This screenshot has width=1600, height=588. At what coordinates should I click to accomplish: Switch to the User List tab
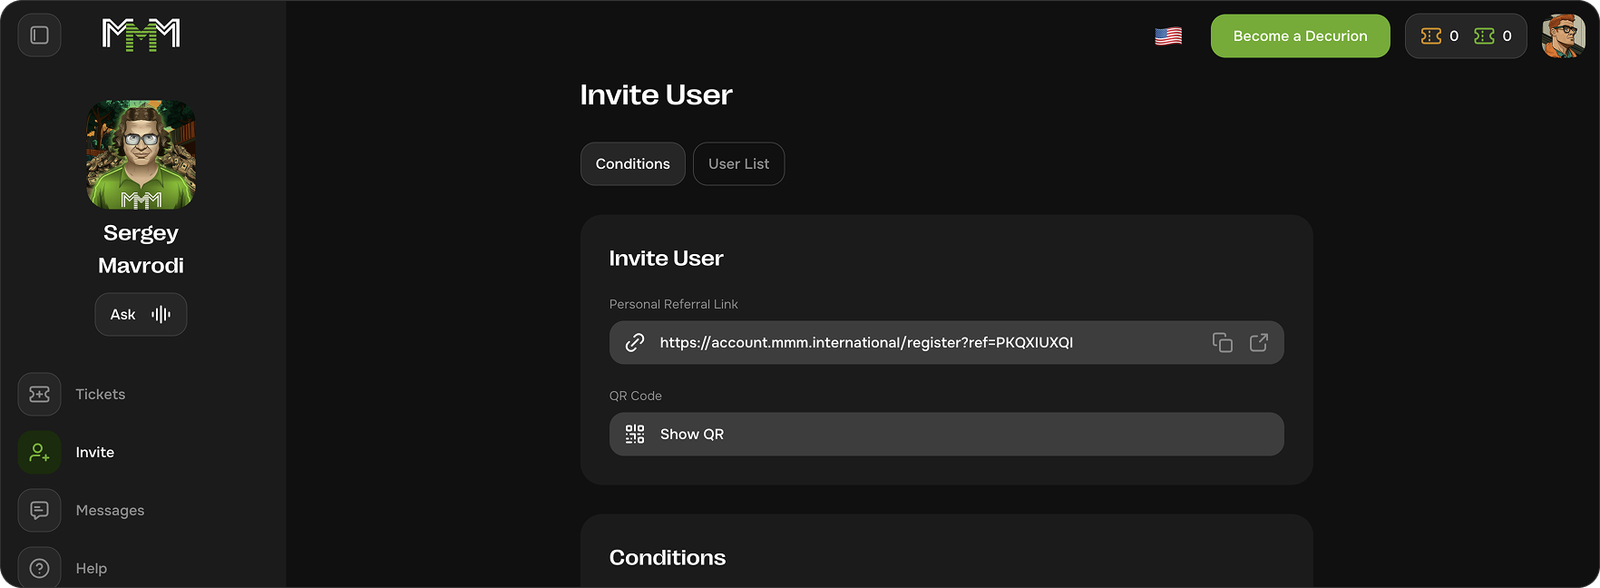(739, 164)
